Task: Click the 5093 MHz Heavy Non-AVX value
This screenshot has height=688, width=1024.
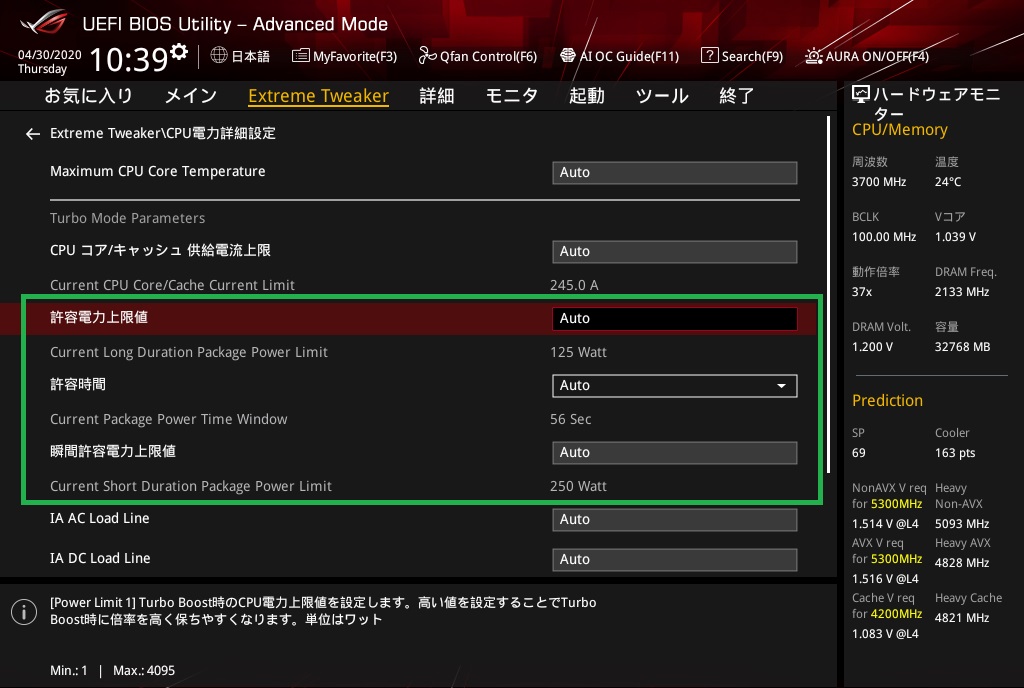Action: click(x=962, y=524)
